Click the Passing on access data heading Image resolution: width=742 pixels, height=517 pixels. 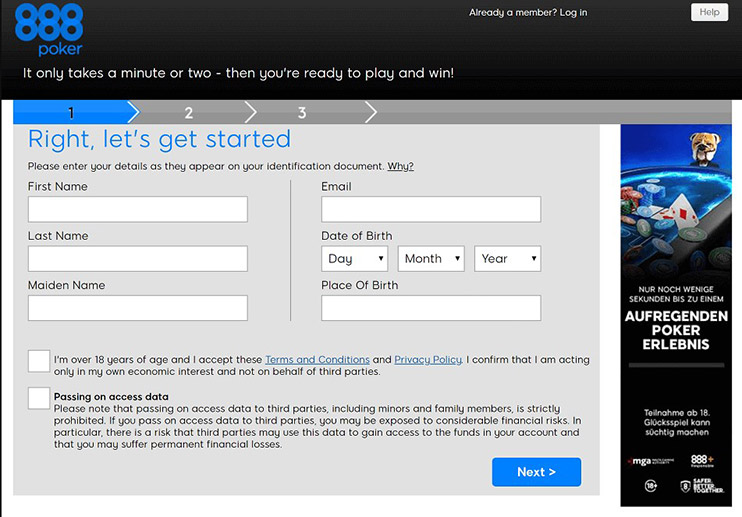pos(111,396)
